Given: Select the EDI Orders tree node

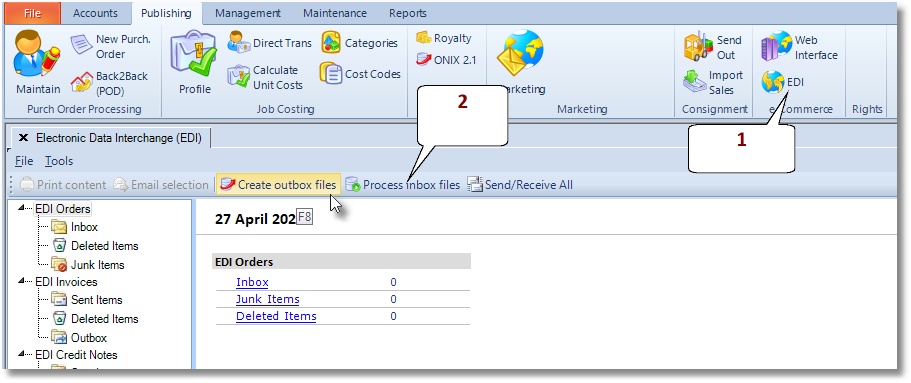Looking at the screenshot, I should point(63,208).
